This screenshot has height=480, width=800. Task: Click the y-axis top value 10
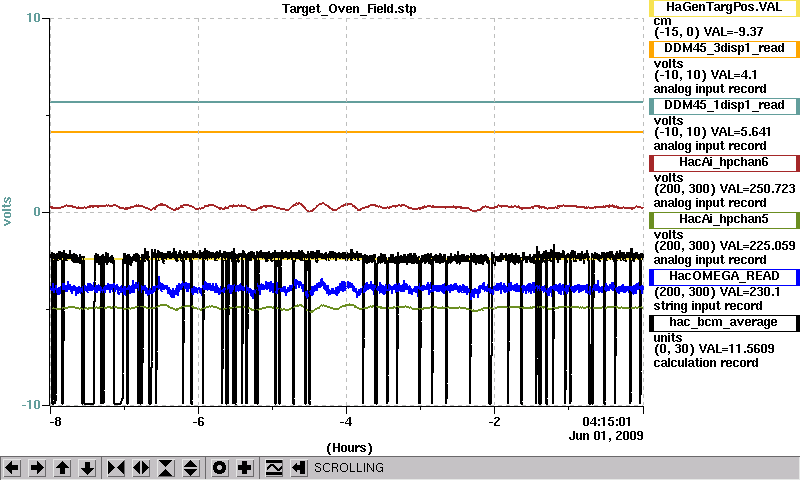point(33,18)
